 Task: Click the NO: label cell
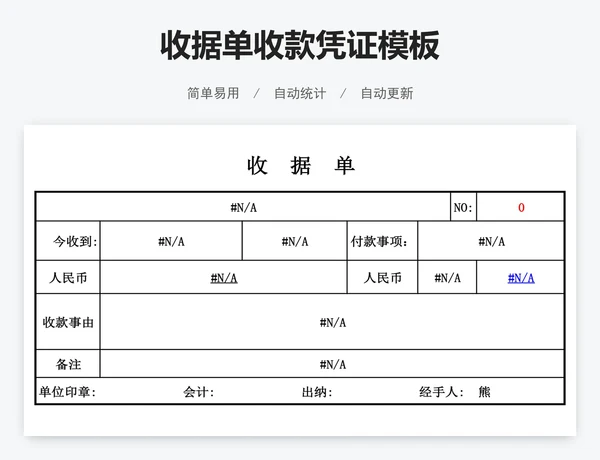coord(463,207)
